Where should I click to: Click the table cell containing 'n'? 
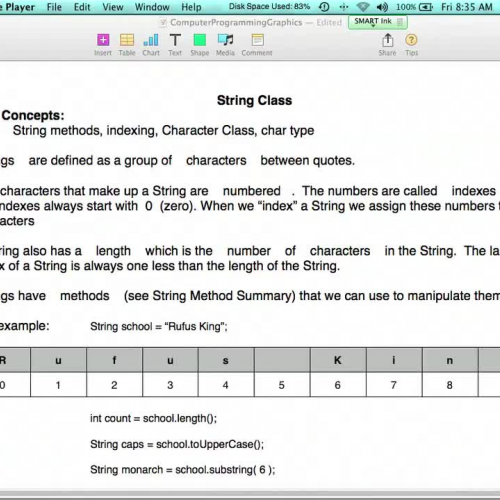pos(450,360)
